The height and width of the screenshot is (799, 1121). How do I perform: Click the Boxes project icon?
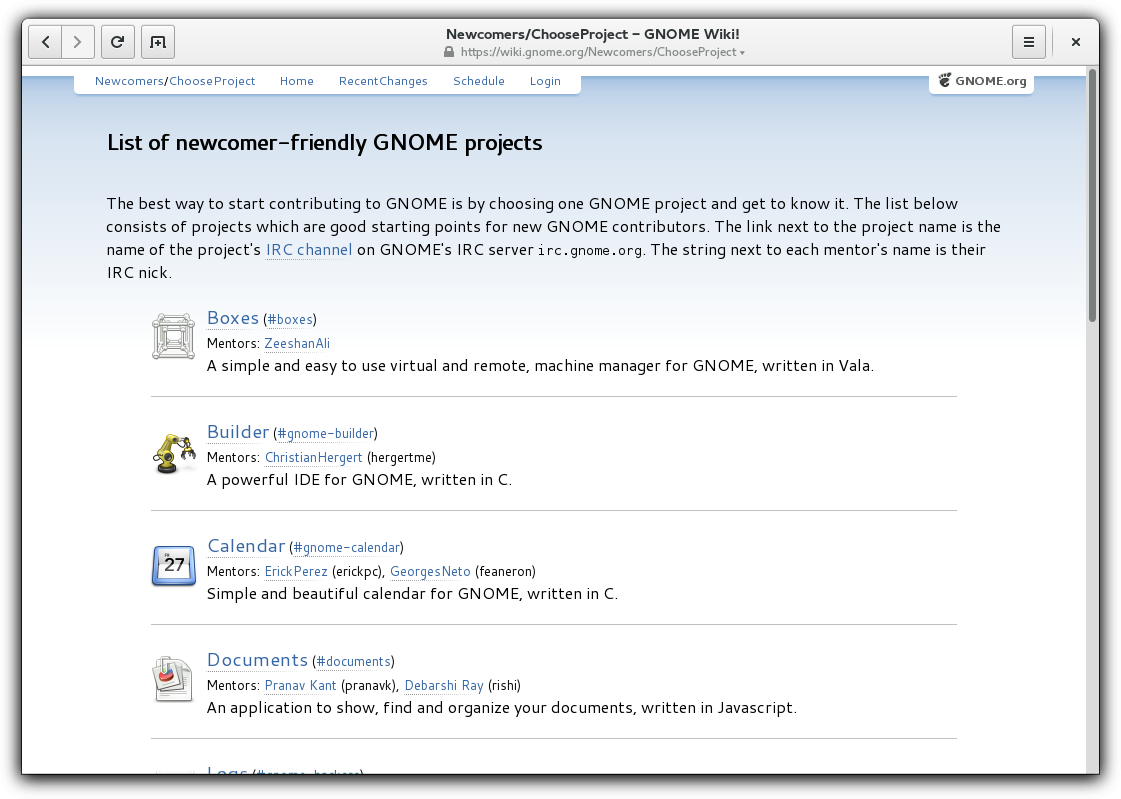point(173,336)
